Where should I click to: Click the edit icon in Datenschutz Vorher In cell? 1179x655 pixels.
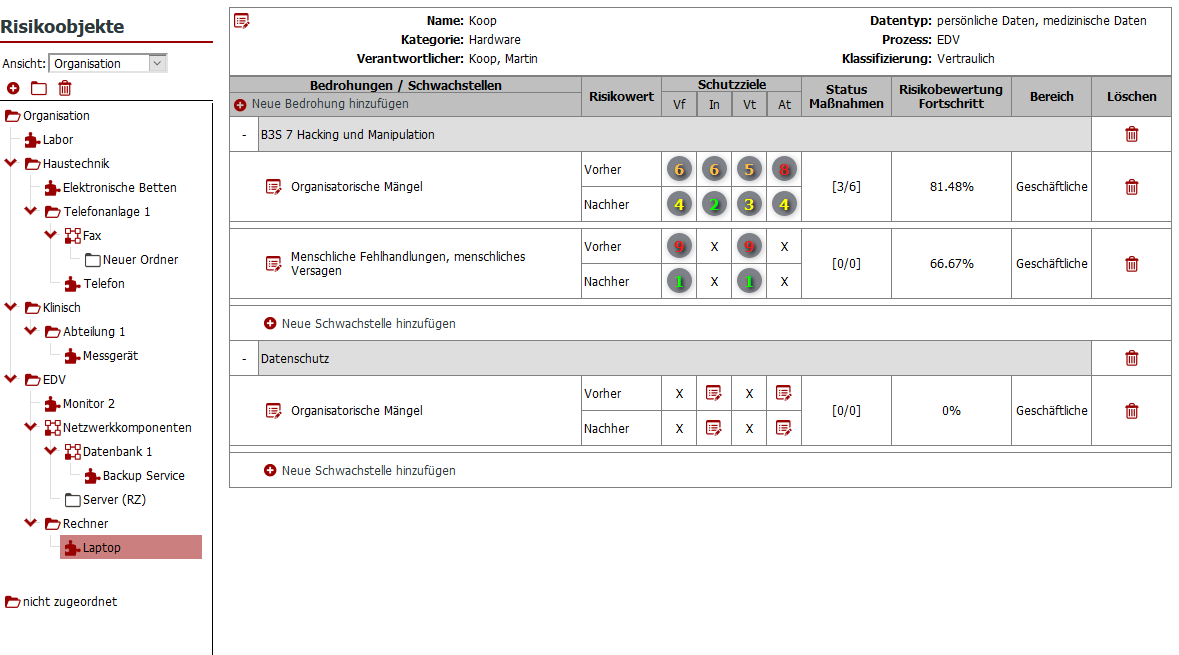click(x=713, y=393)
